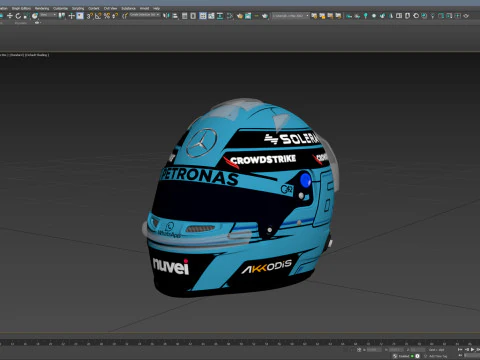Image resolution: width=480 pixels, height=360 pixels.
Task: Open the Scripting menu
Action: tap(78, 8)
